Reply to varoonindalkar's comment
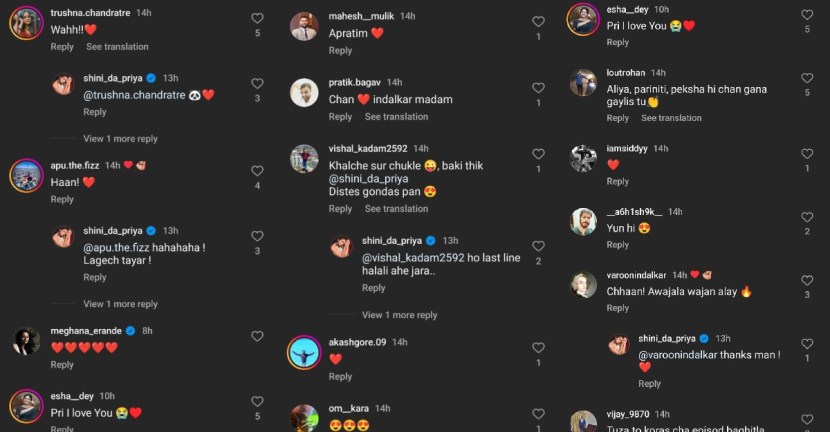The height and width of the screenshot is (432, 830). pos(617,308)
